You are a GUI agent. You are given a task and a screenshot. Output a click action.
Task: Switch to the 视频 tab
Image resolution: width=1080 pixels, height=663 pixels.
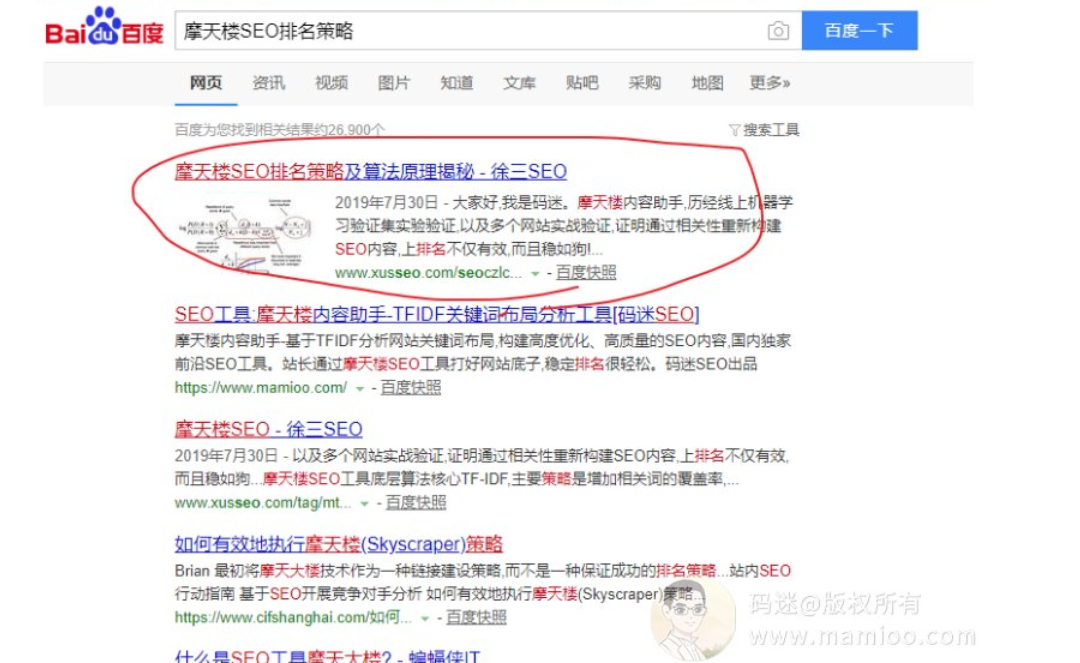[x=331, y=83]
